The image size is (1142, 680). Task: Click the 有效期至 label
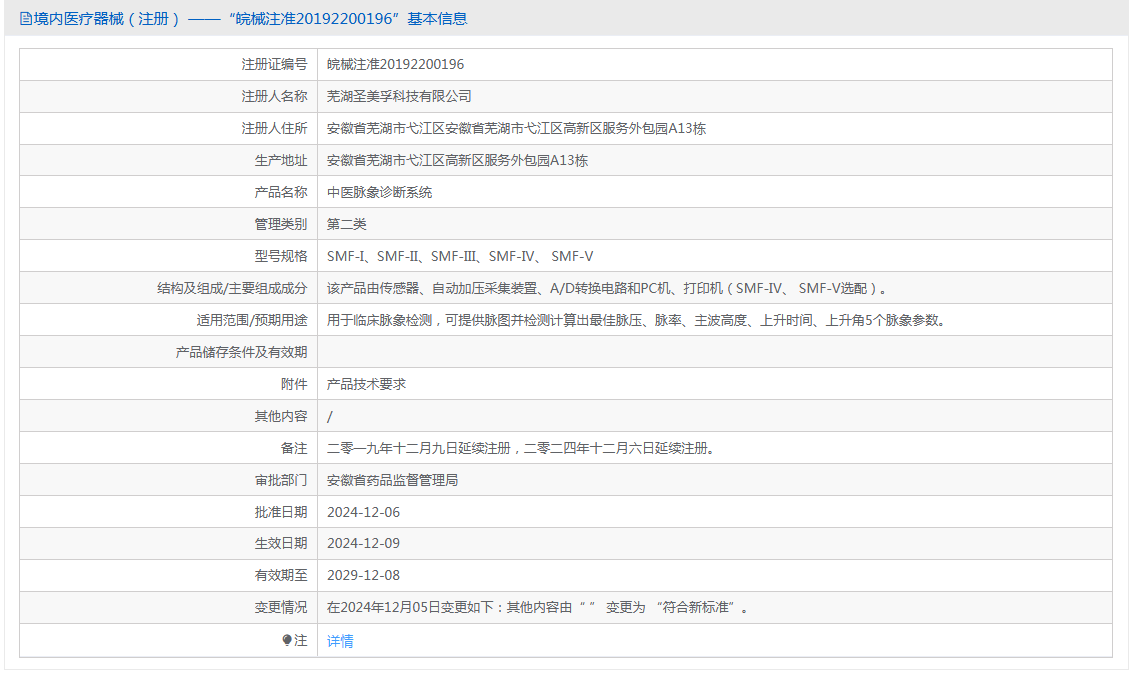281,575
